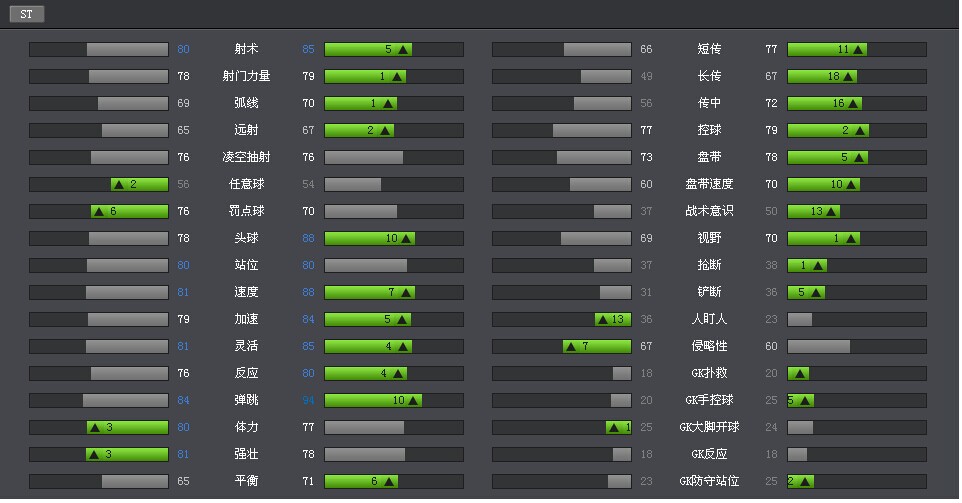Click the 94 value beside 弹跳

tap(308, 400)
